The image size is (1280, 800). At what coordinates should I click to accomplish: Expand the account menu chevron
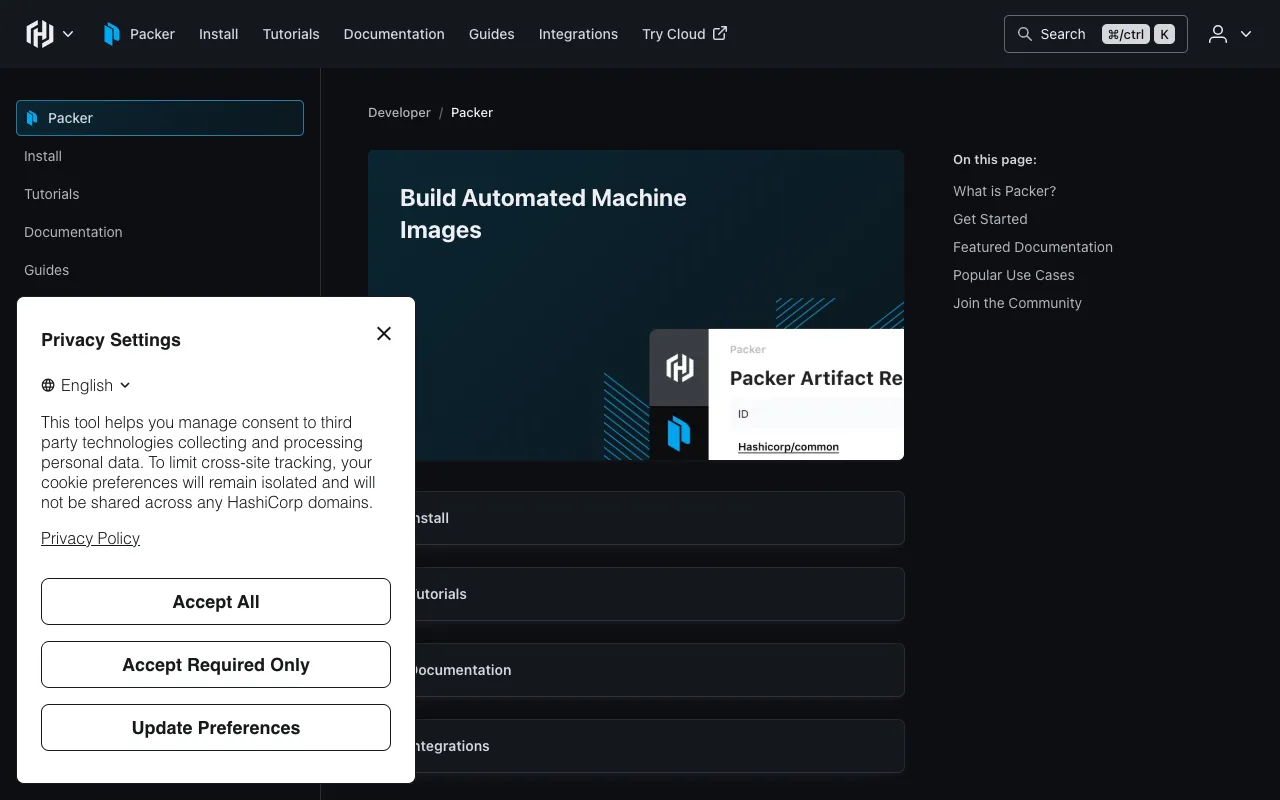point(1246,33)
